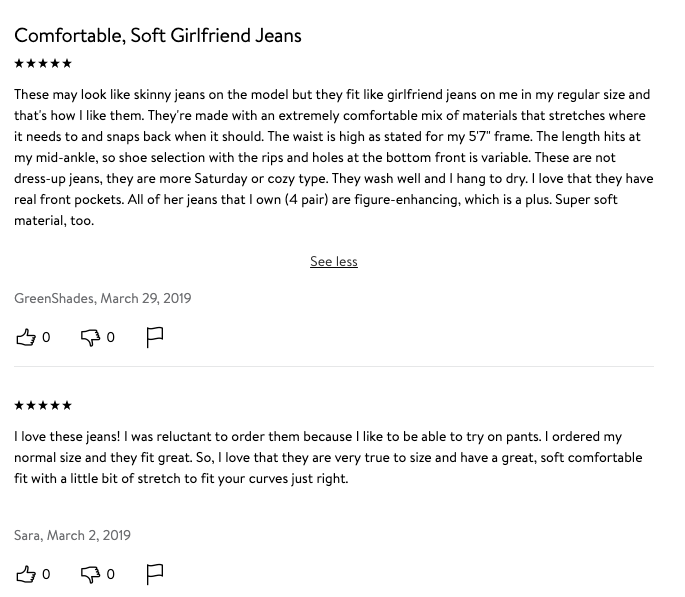Collapse the review with See less

tap(334, 261)
